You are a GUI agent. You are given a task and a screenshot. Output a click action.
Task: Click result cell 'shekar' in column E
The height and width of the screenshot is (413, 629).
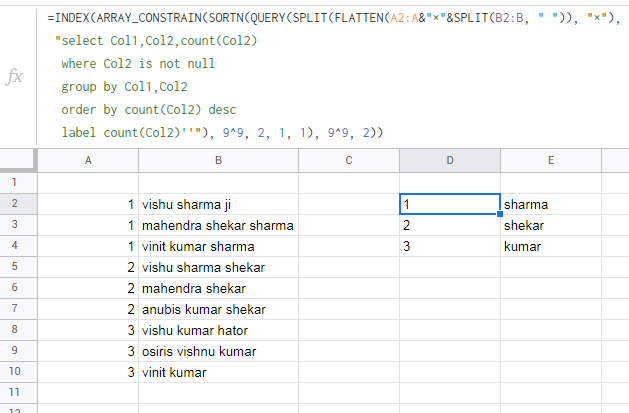(551, 225)
